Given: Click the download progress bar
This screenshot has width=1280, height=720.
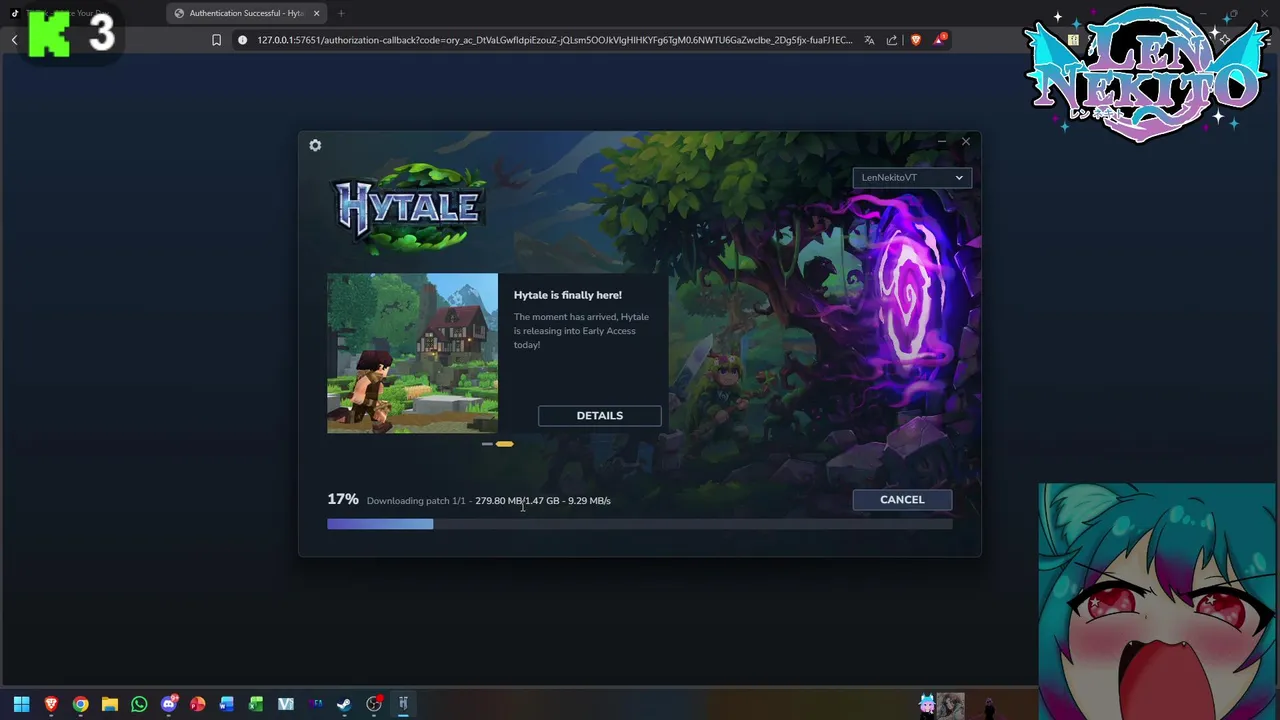Looking at the screenshot, I should pyautogui.click(x=639, y=524).
